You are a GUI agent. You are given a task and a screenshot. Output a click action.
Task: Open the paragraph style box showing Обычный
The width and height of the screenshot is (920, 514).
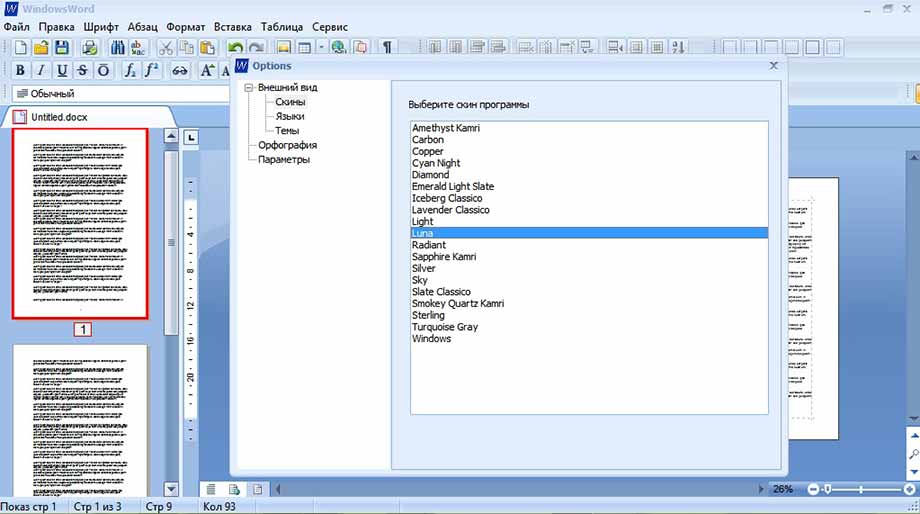120,93
